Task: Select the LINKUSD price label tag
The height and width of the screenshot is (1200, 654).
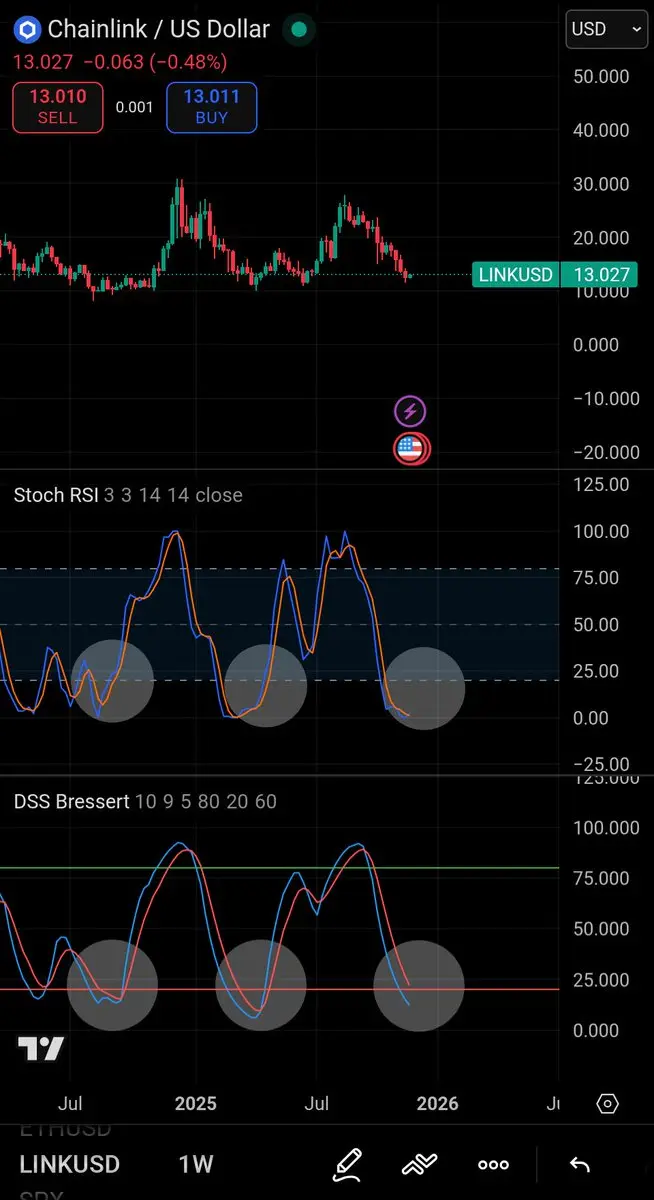Action: coord(515,274)
